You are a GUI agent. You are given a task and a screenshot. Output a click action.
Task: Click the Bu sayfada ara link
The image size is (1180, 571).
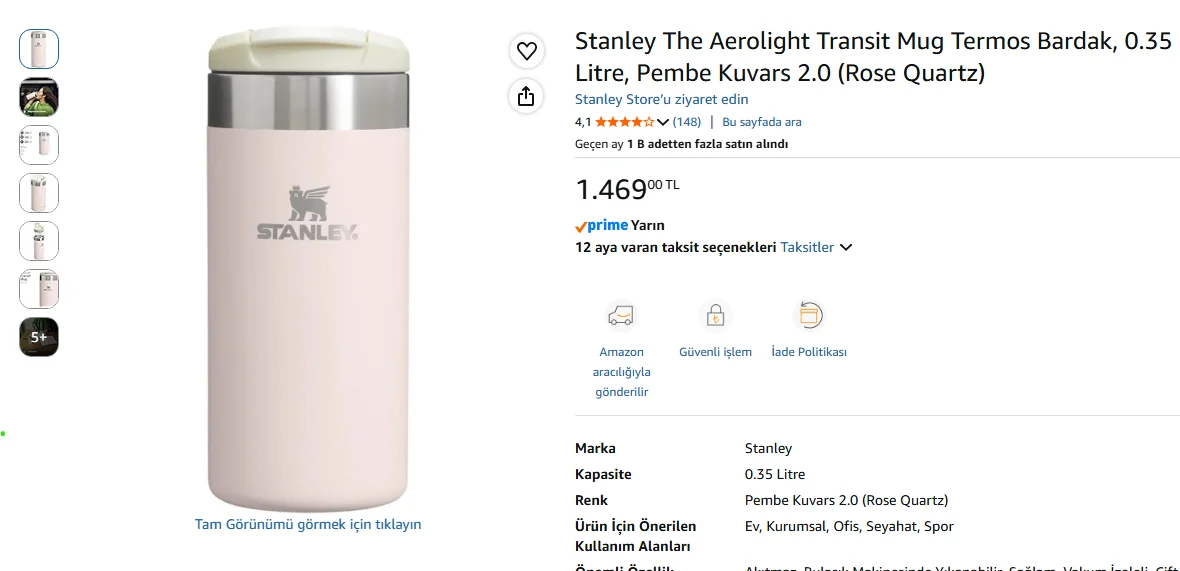point(762,122)
